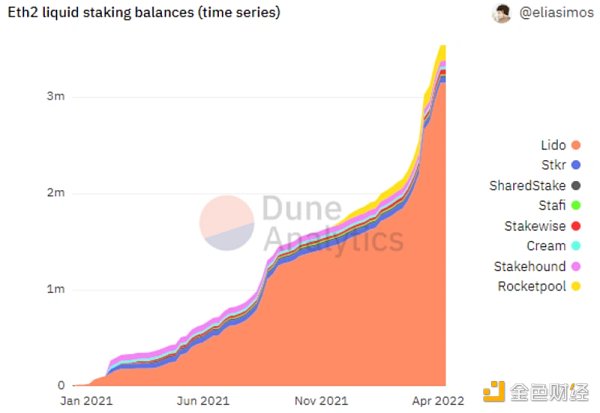Image resolution: width=600 pixels, height=413 pixels.
Task: Click the Cream cyan legend dot
Action: click(575, 246)
